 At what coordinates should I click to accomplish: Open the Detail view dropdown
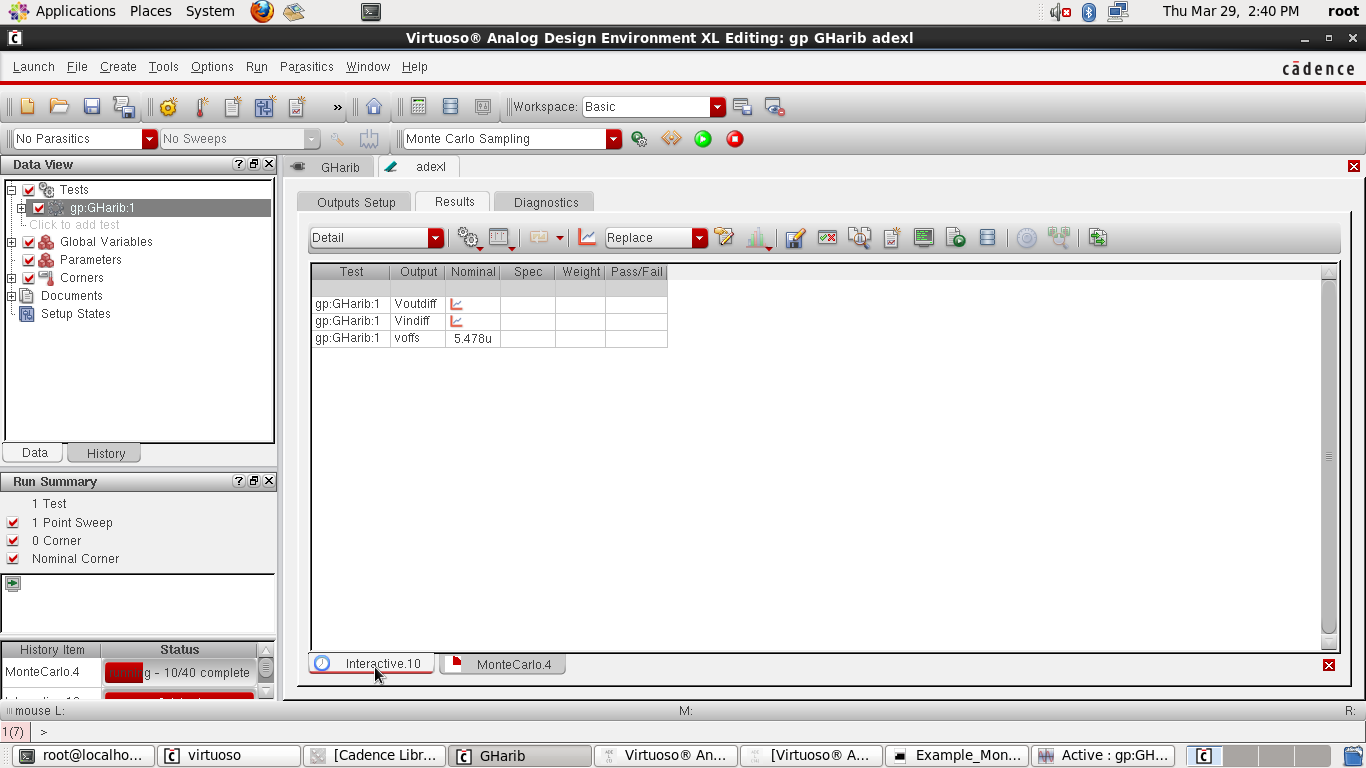(x=436, y=238)
